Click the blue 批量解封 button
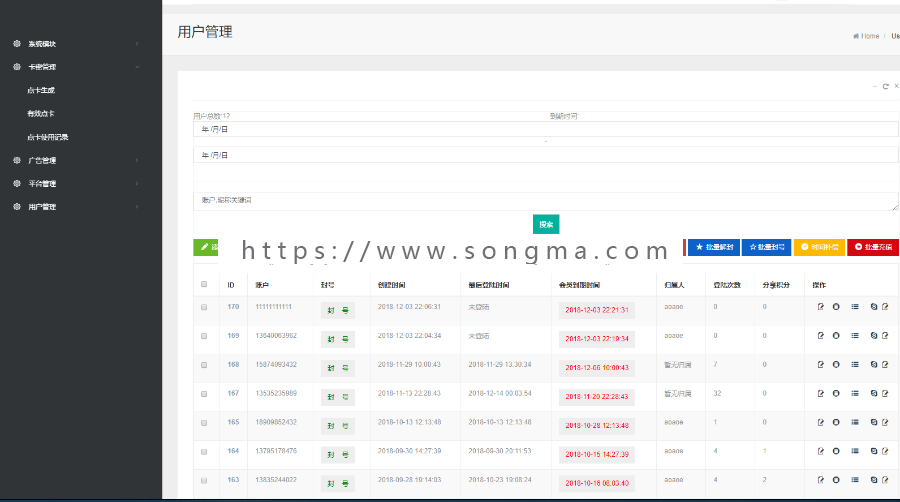Viewport: 900px width, 502px height. coord(713,247)
